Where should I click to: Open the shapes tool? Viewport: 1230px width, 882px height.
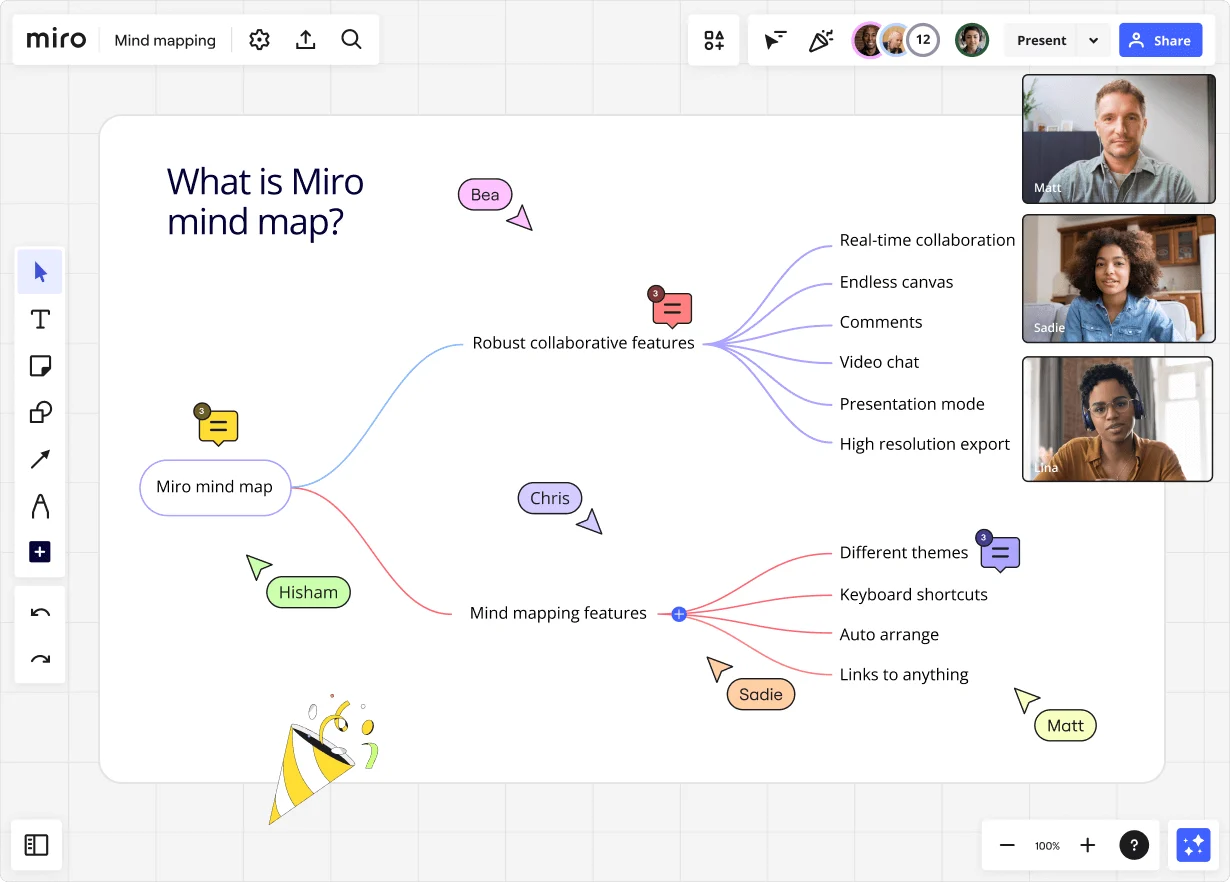(x=39, y=412)
